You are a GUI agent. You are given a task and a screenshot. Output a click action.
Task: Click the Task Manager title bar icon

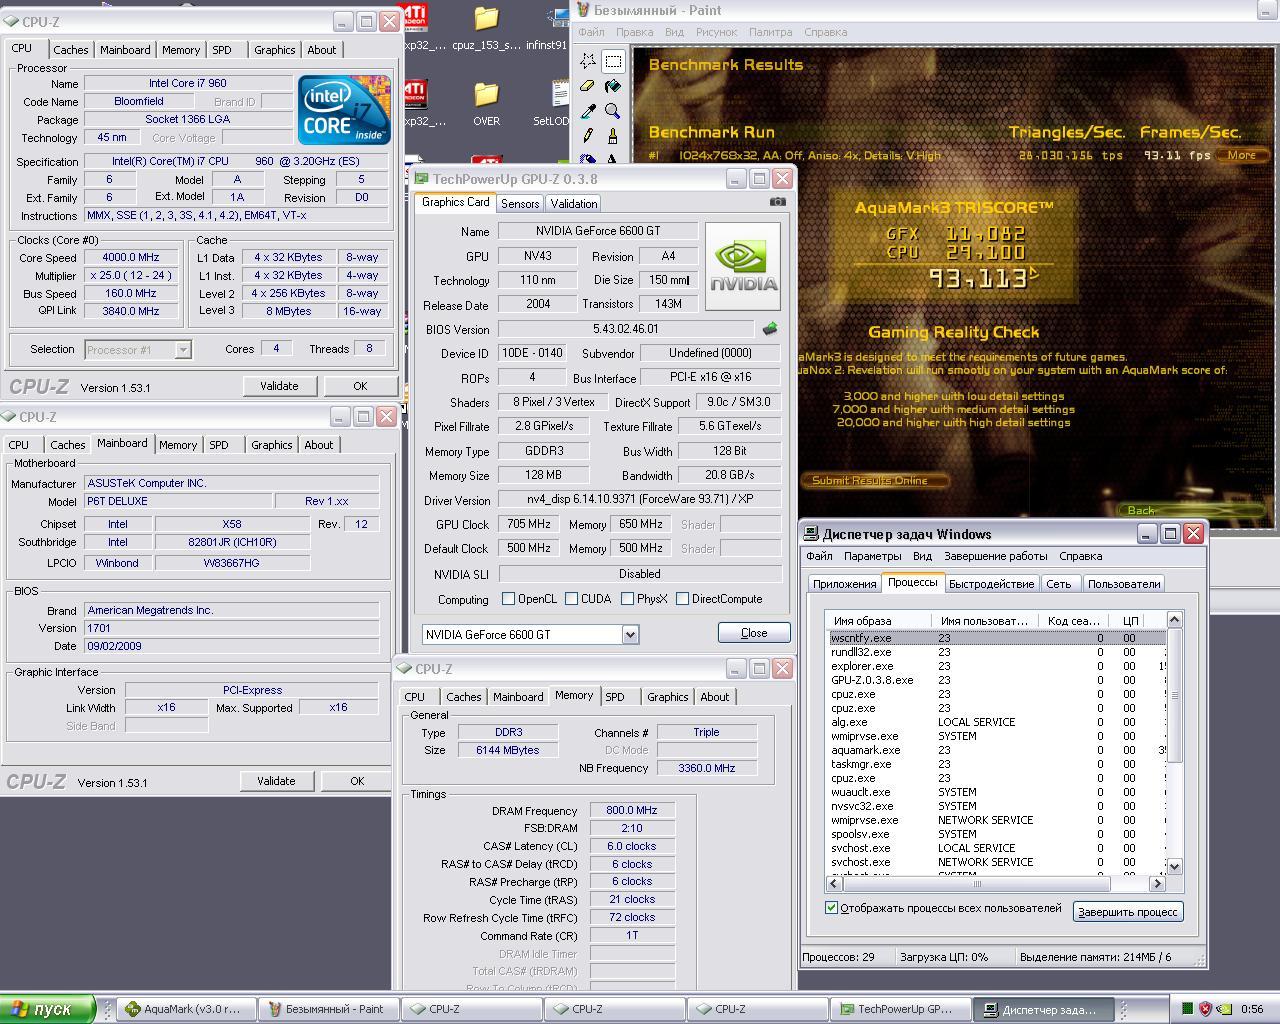[811, 534]
